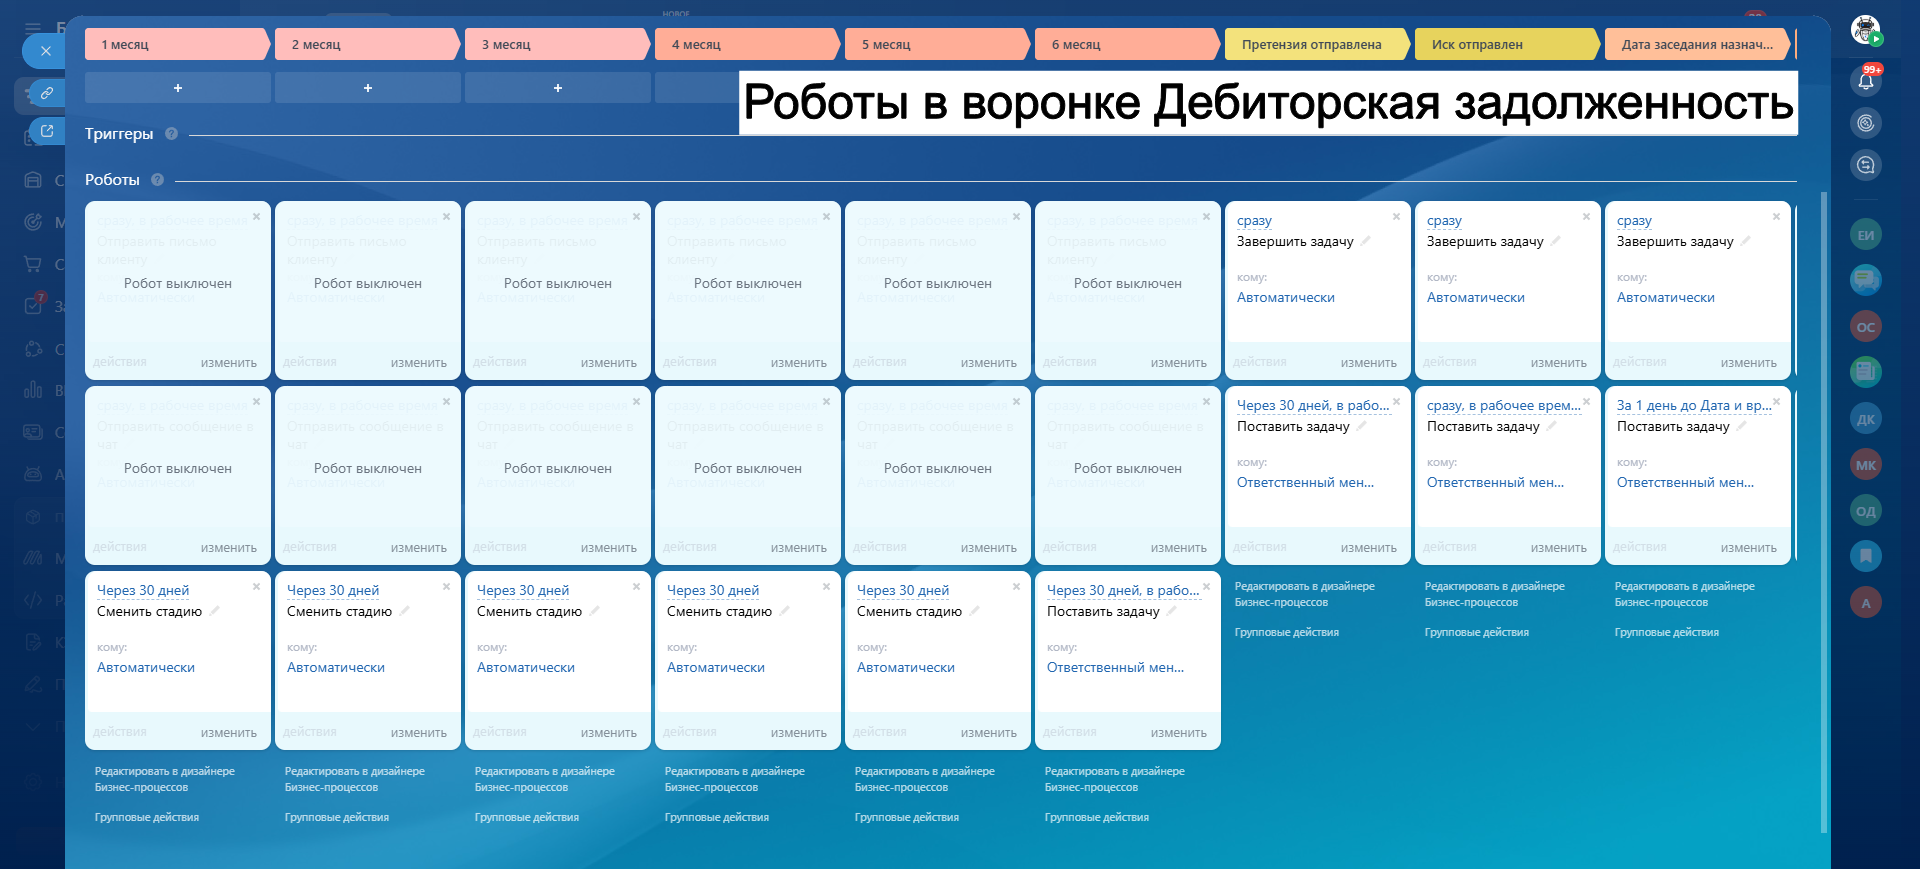The height and width of the screenshot is (869, 1920).
Task: Click the vertical scrollbar on the right edge
Action: [x=1823, y=500]
